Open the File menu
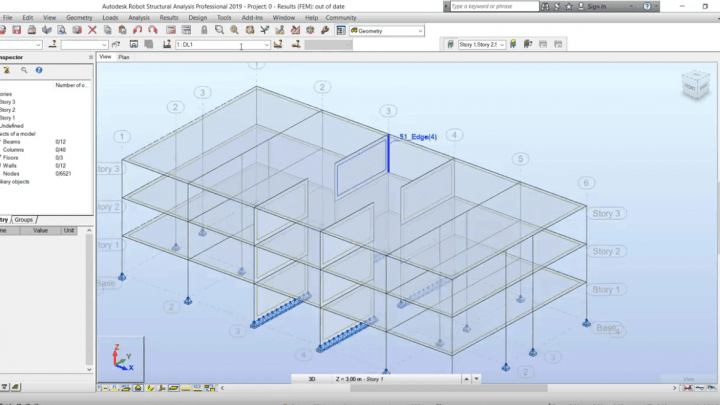Viewport: 720px width, 405px height. tap(7, 17)
